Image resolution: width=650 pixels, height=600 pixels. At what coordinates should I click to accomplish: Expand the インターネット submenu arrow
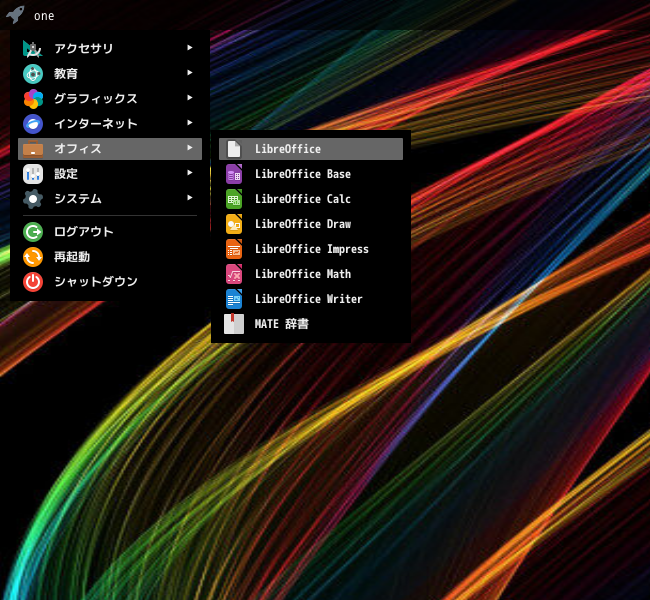[x=189, y=123]
